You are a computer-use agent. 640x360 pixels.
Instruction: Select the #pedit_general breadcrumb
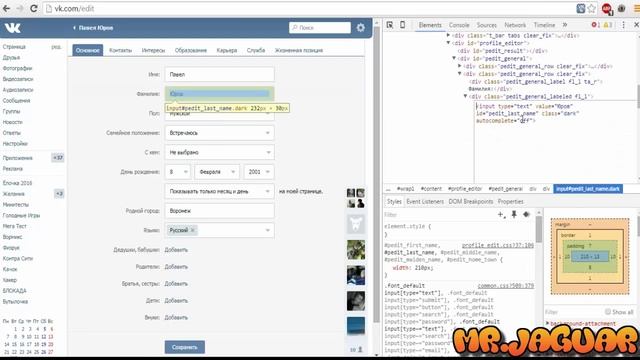(505, 189)
